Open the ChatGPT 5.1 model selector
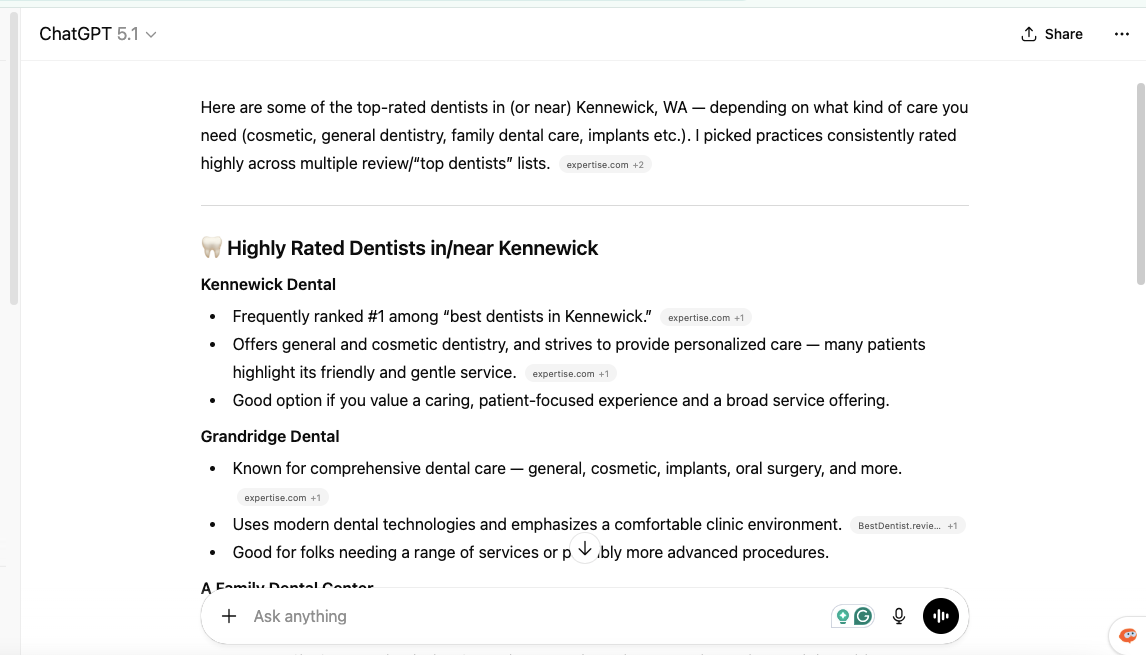Image resolution: width=1146 pixels, height=655 pixels. coord(97,33)
